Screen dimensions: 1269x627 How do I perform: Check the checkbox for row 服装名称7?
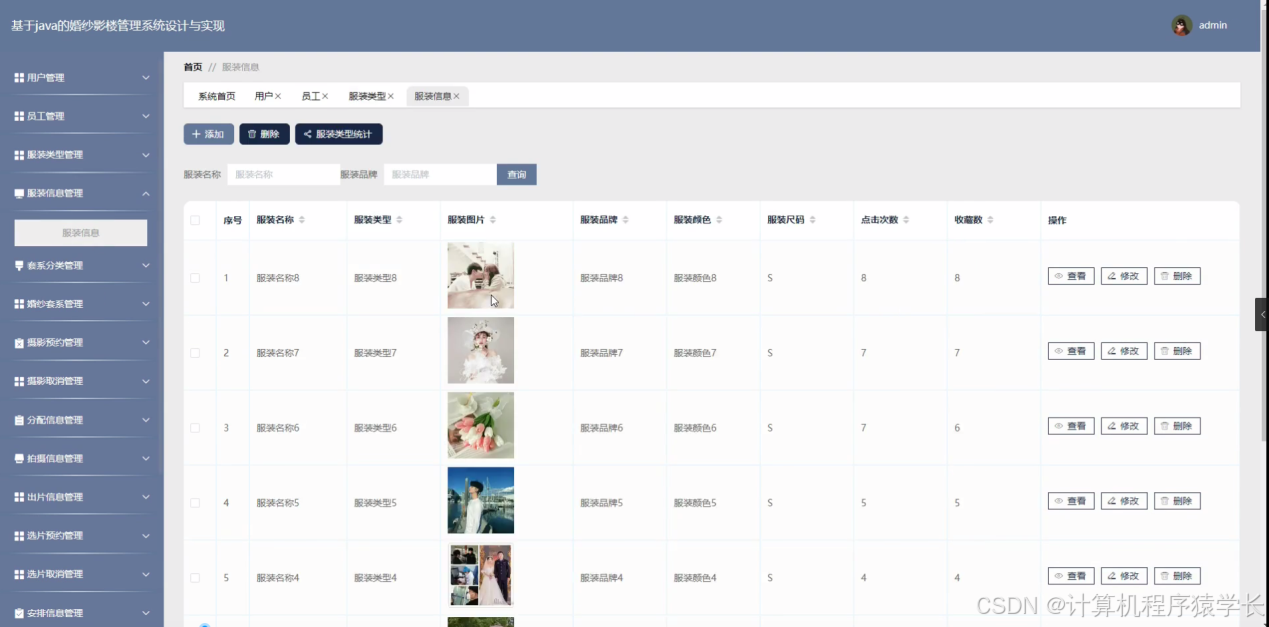(195, 353)
